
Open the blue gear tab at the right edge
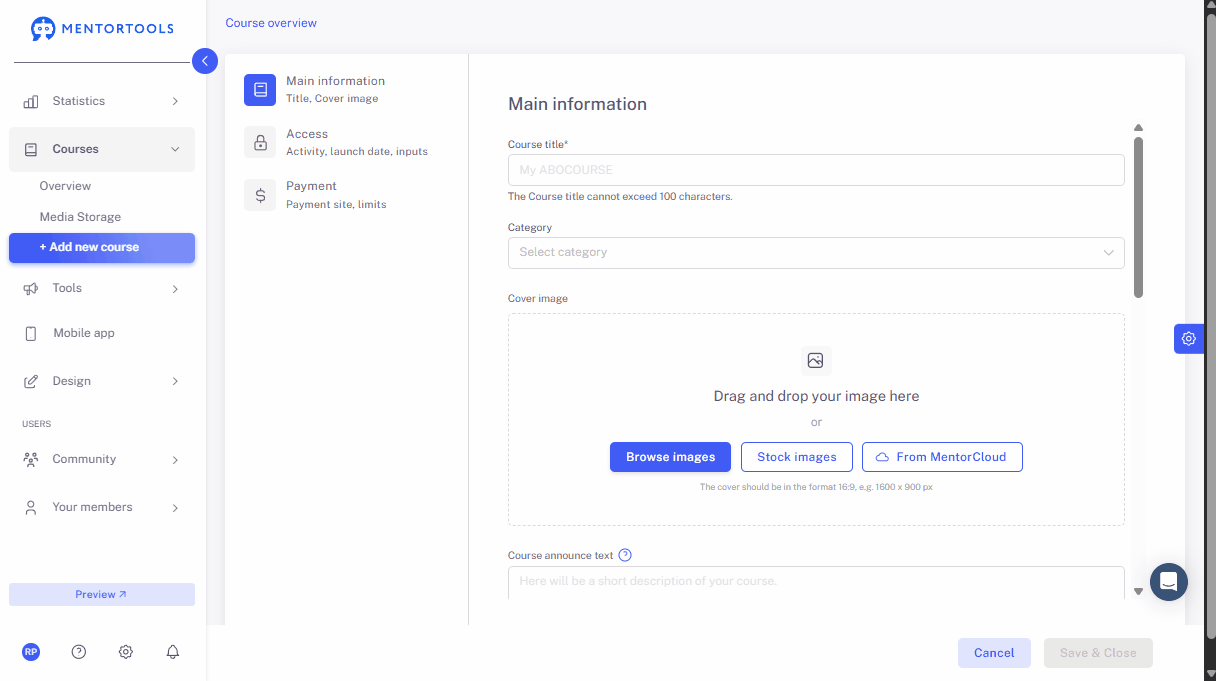click(1188, 338)
